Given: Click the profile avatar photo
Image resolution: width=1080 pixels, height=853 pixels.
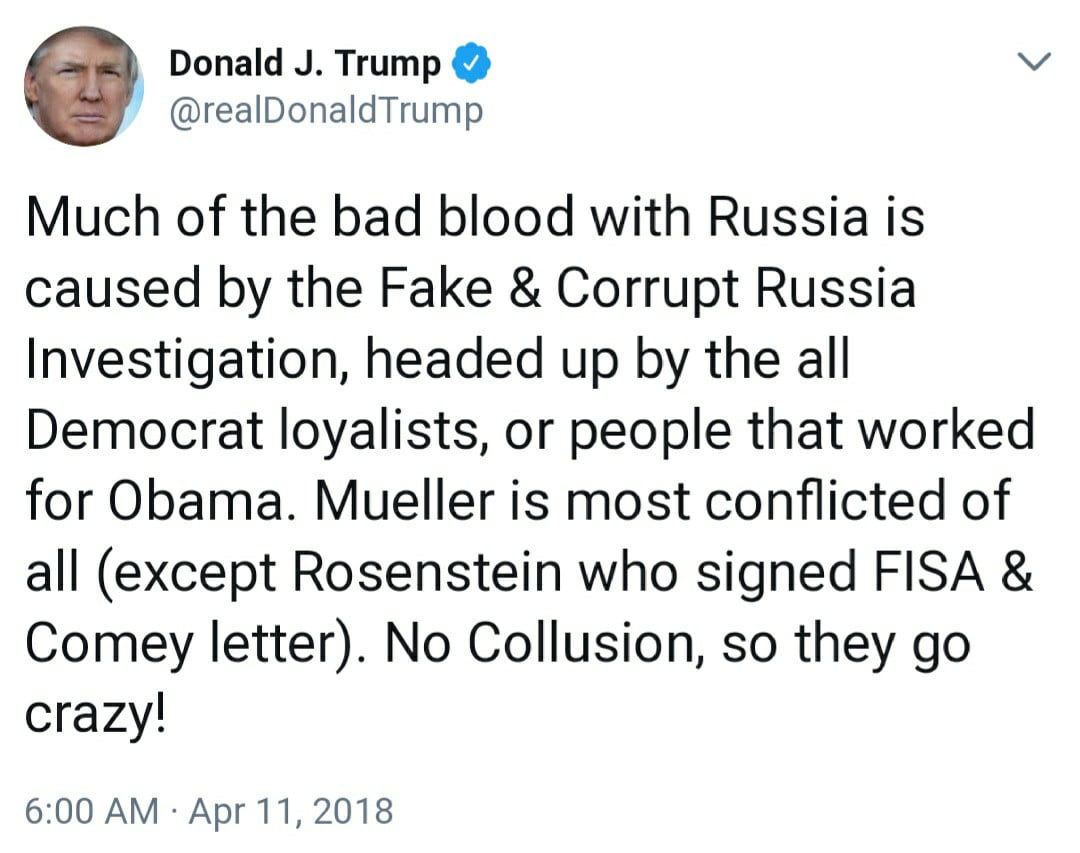Looking at the screenshot, I should tap(84, 86).
